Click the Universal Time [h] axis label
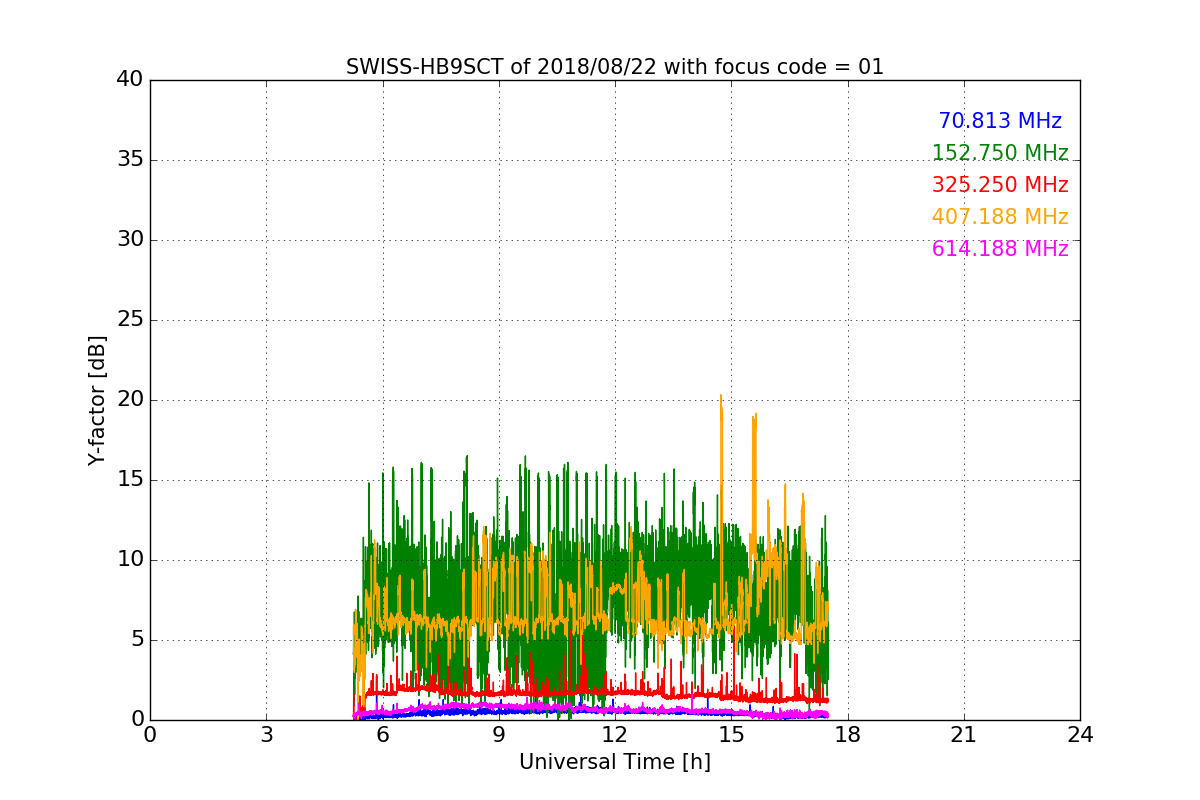Image resolution: width=1200 pixels, height=800 pixels. click(x=615, y=762)
